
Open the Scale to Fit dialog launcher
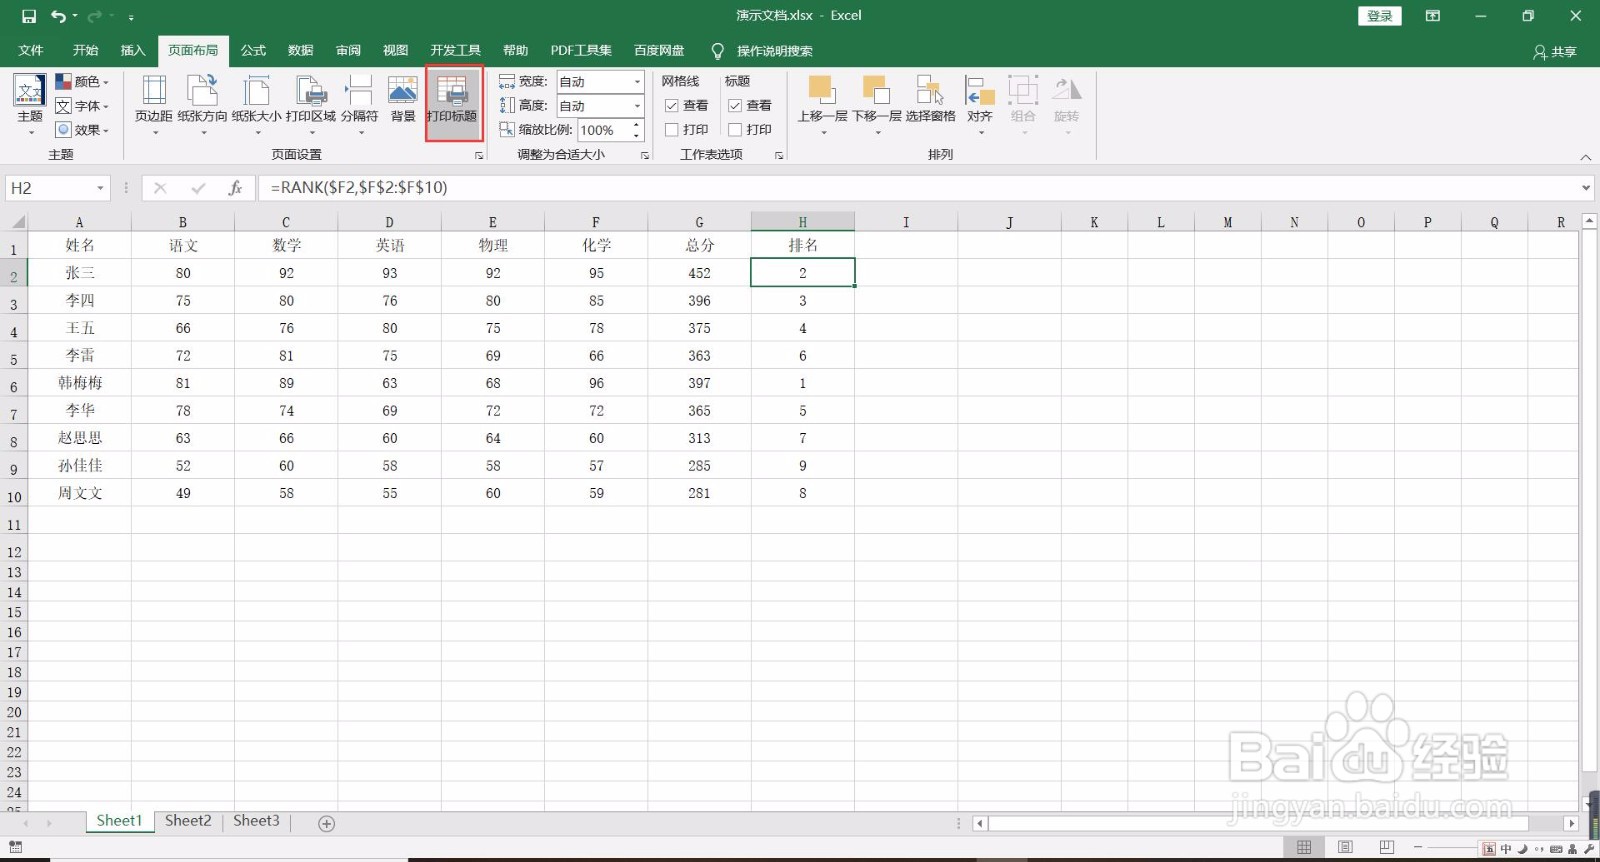tap(645, 155)
